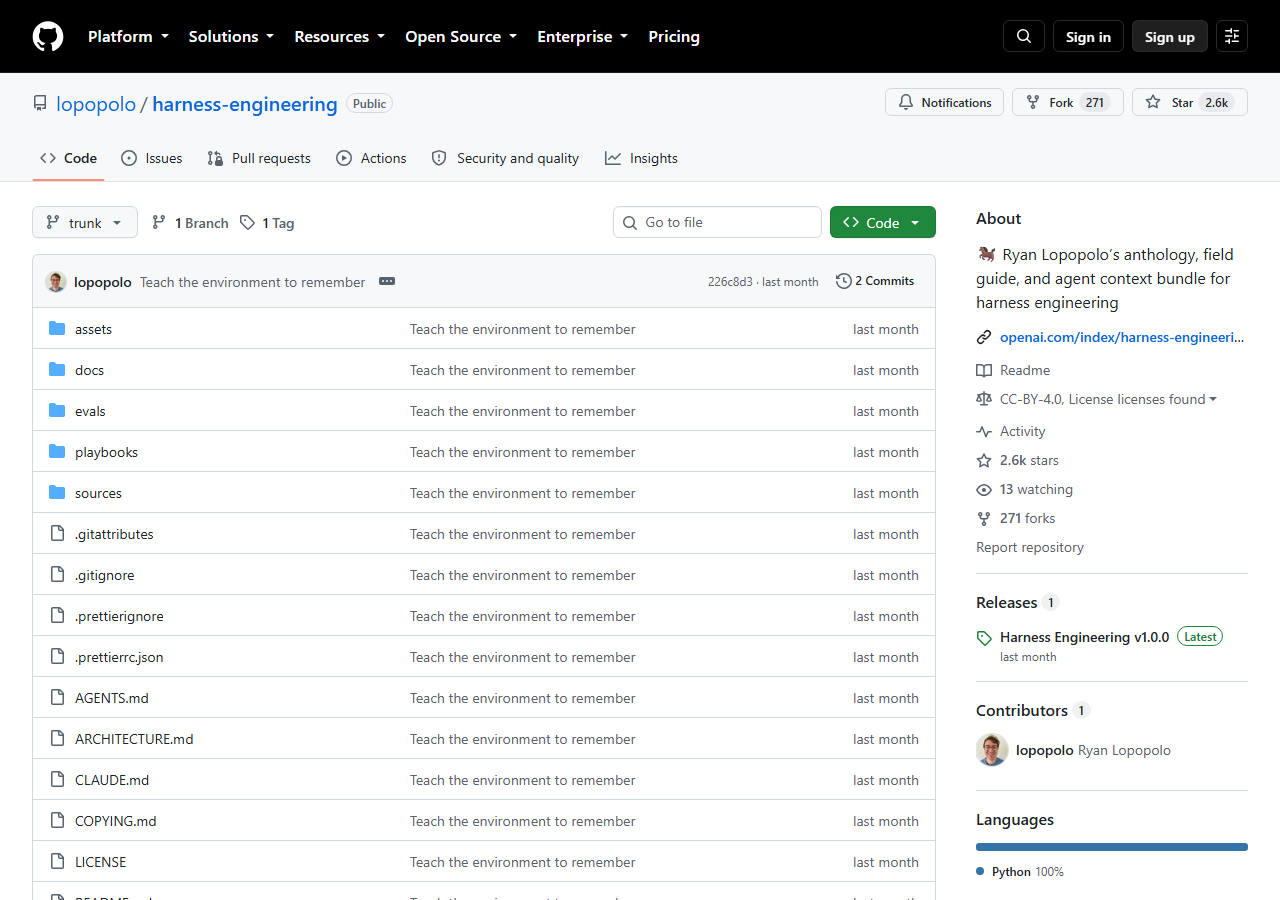Click the pulse icon beside Activity
The height and width of the screenshot is (900, 1280).
984,431
